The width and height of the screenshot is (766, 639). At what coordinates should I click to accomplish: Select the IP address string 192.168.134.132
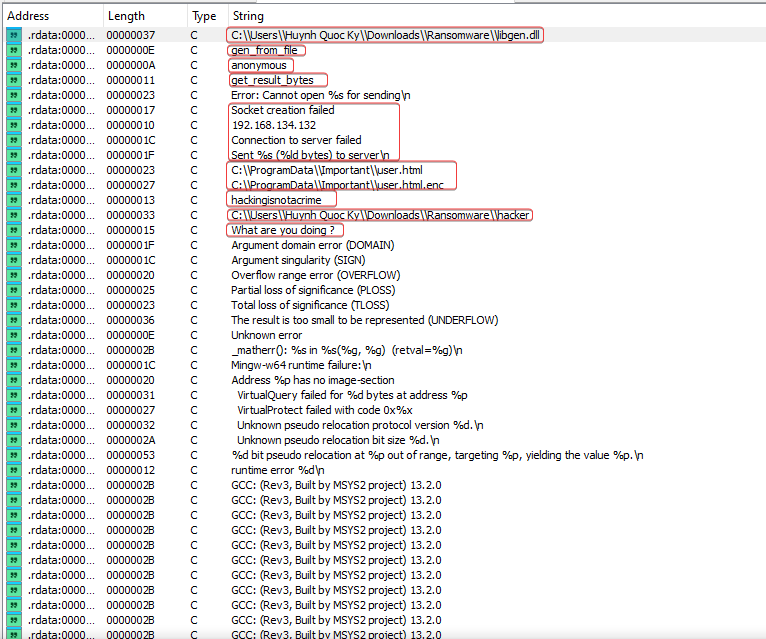[274, 125]
